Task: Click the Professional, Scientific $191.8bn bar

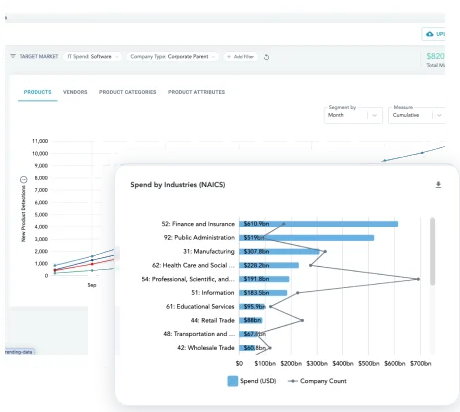Action: pos(264,279)
